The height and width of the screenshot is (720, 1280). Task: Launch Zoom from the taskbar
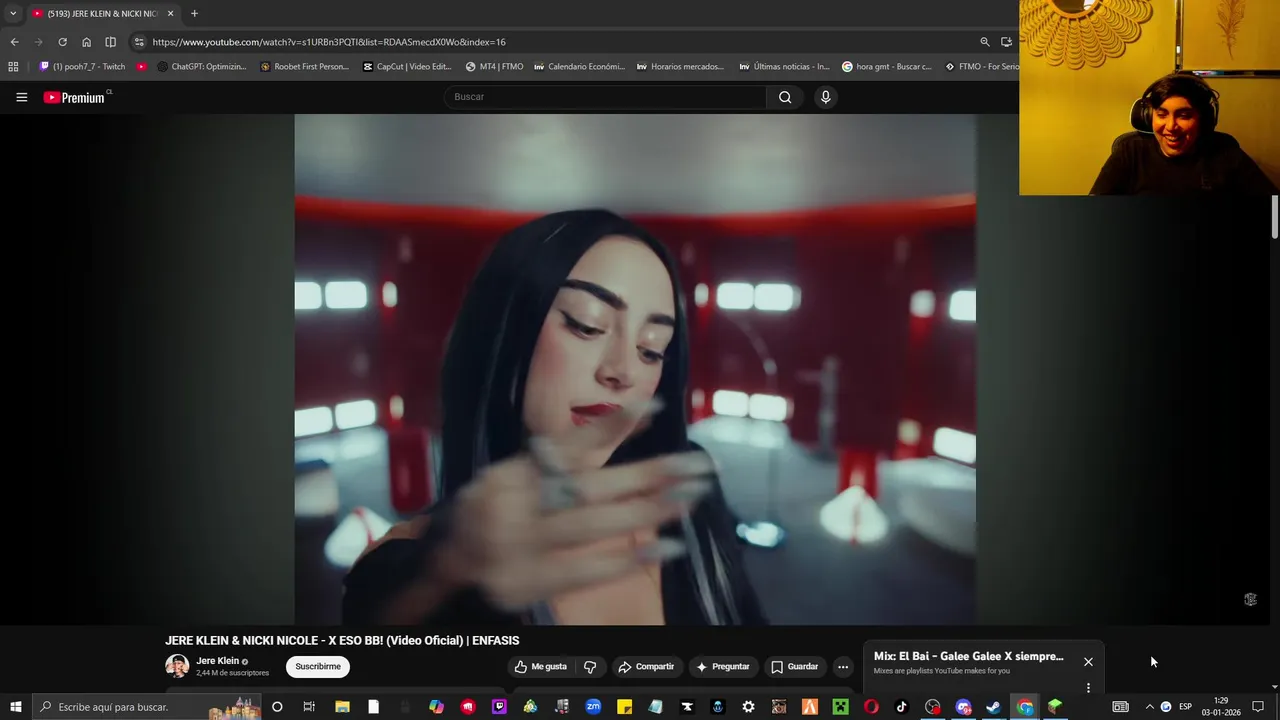click(593, 707)
